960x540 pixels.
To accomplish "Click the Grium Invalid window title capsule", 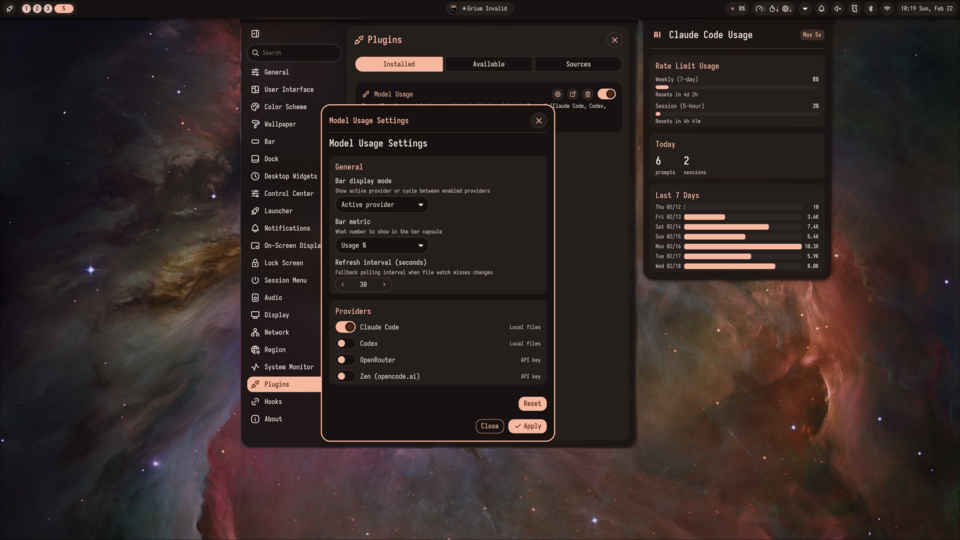I will coord(479,9).
